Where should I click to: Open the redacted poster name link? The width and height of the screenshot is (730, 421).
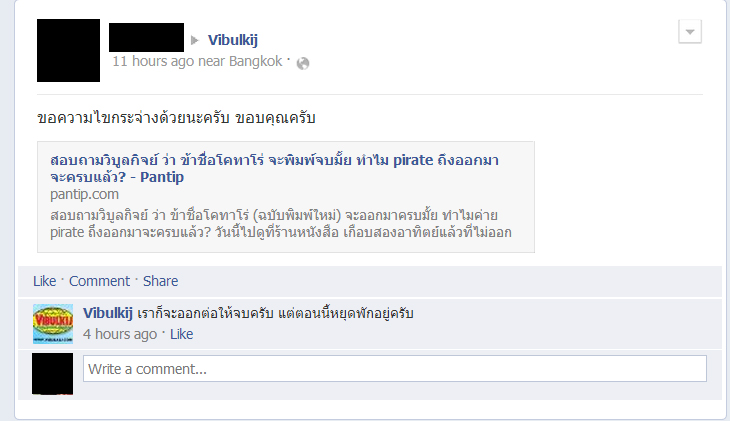coord(146,37)
